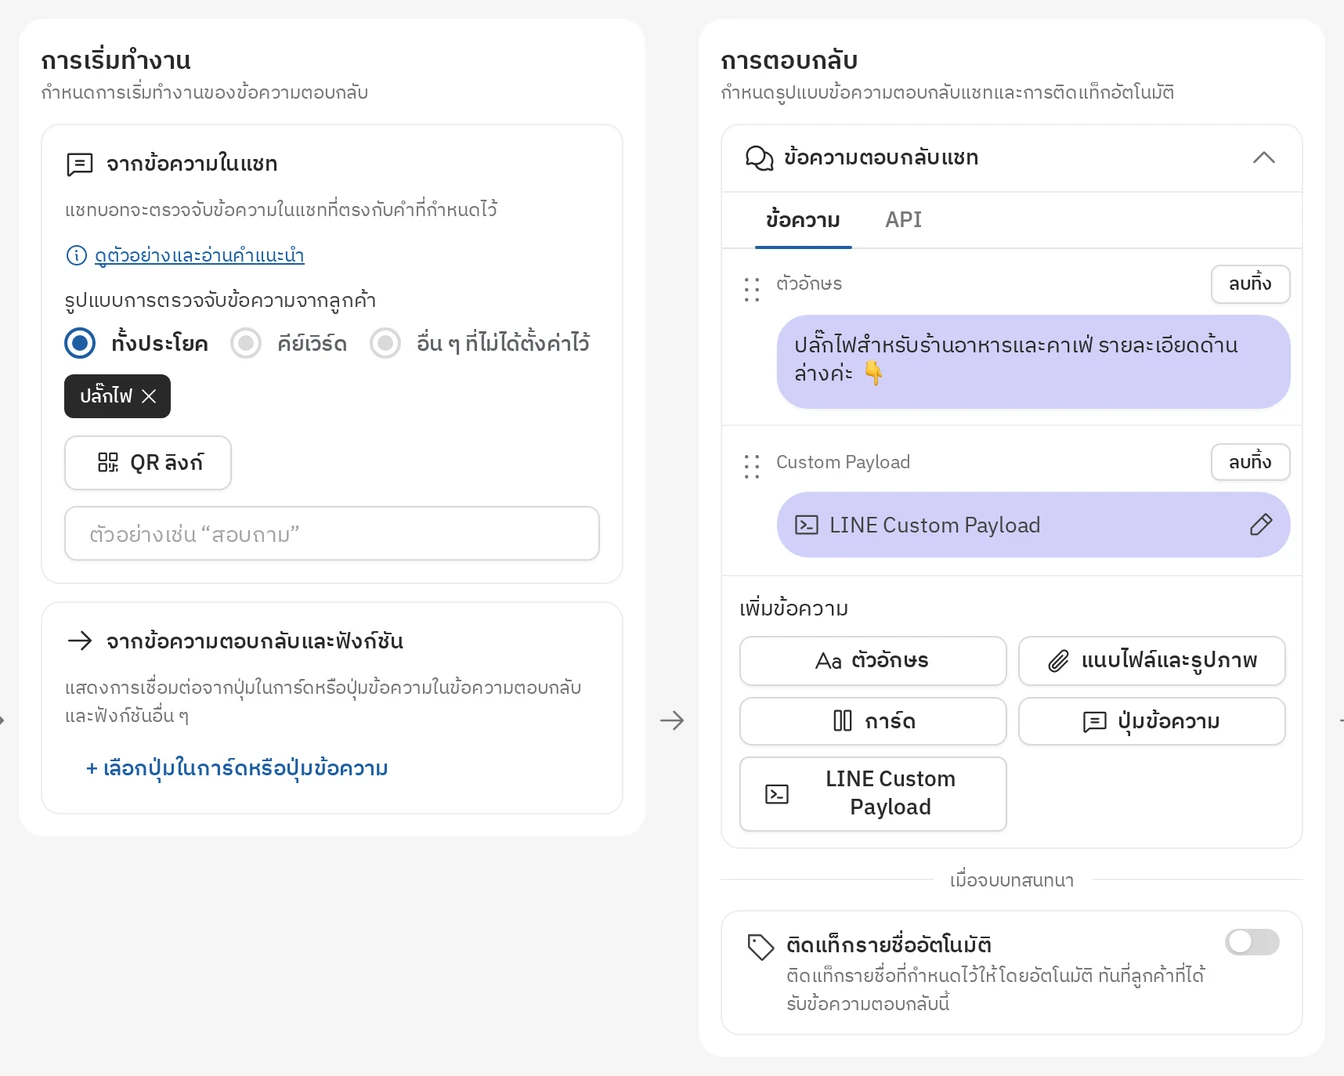
Task: Grab the drag handle of Custom Payload message
Action: pos(752,467)
